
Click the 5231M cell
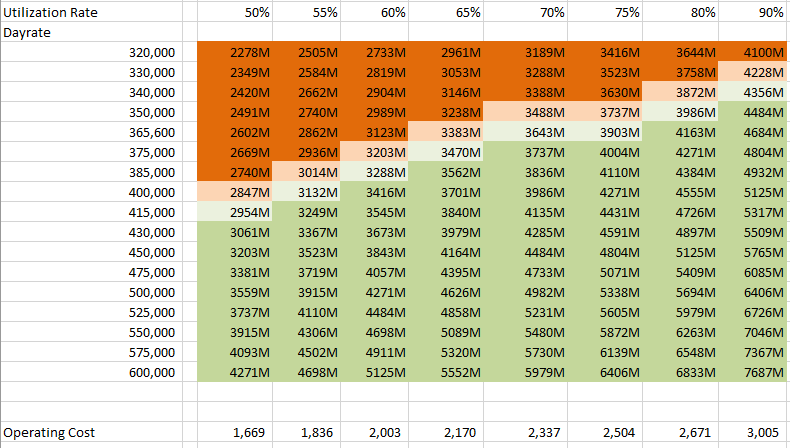coord(525,312)
